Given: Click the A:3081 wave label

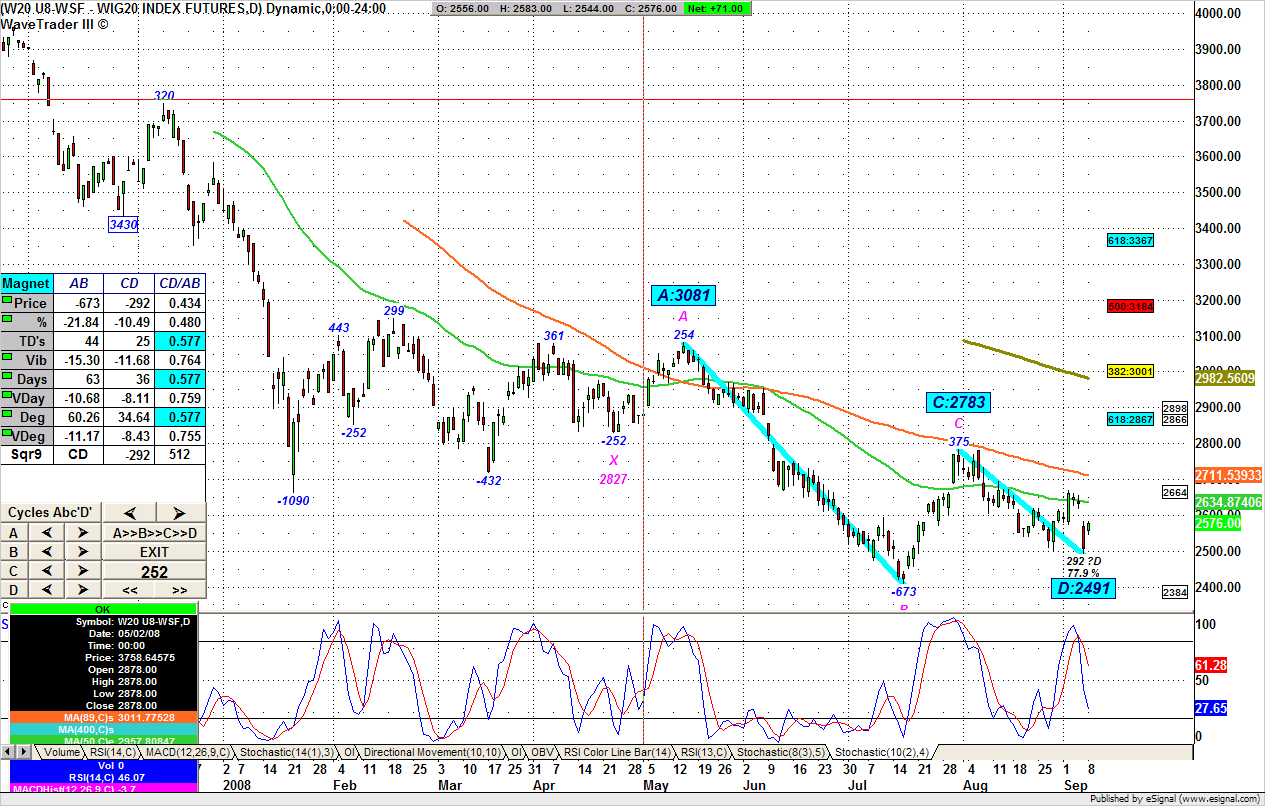Looking at the screenshot, I should click(684, 295).
